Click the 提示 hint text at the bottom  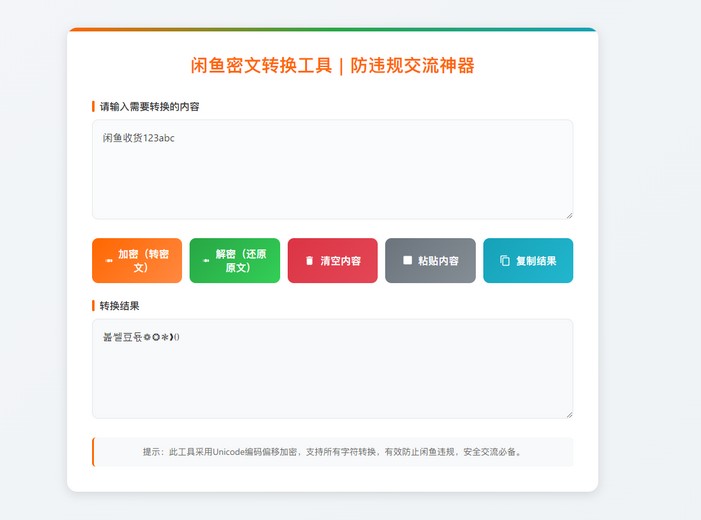[332, 452]
